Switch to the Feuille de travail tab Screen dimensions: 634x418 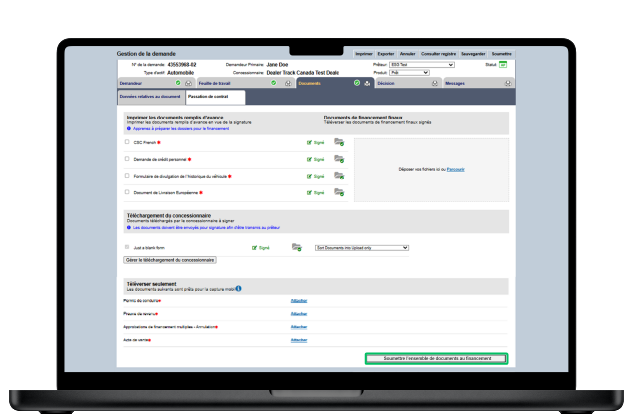214,84
